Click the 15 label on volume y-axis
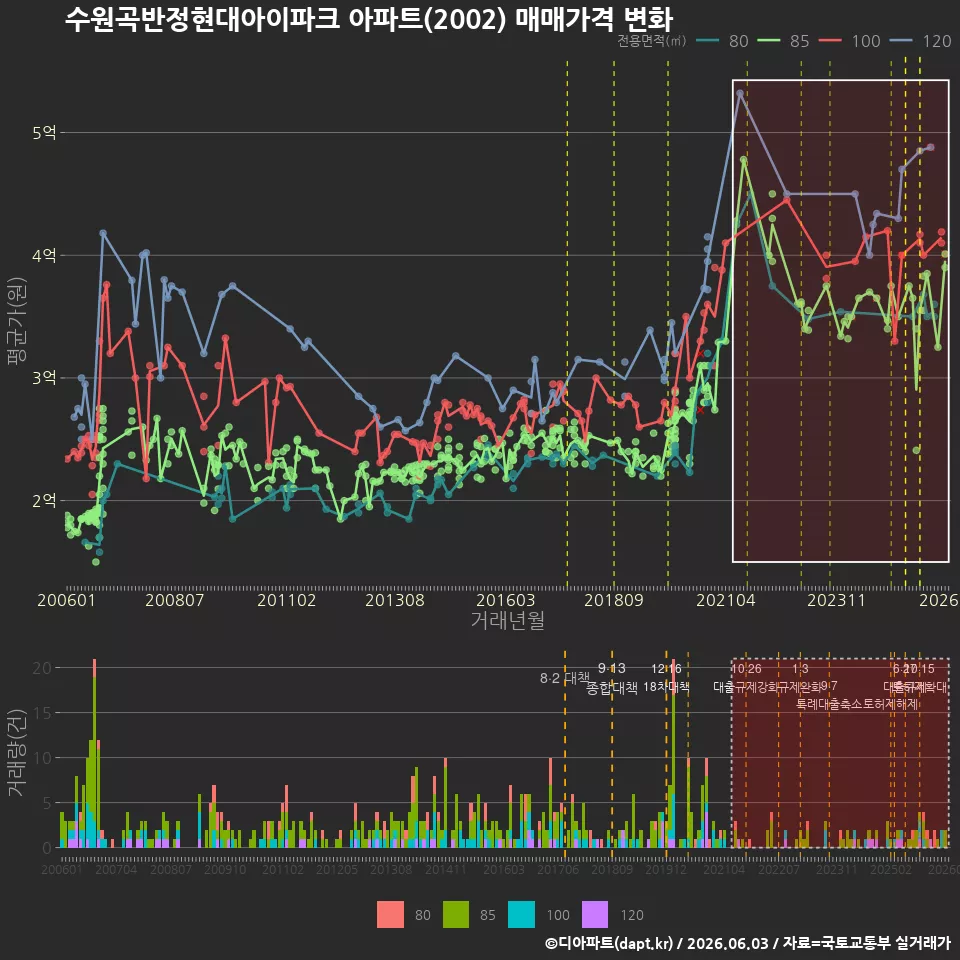This screenshot has width=960, height=960. [x=43, y=713]
